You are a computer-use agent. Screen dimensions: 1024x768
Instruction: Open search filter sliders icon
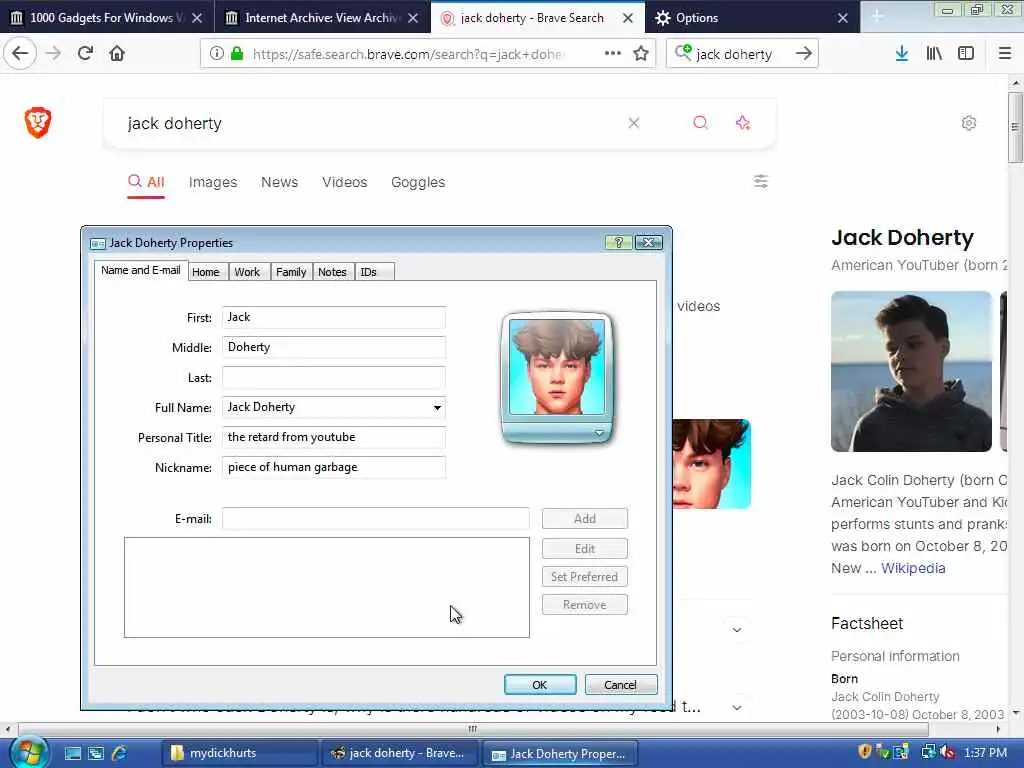(x=761, y=182)
